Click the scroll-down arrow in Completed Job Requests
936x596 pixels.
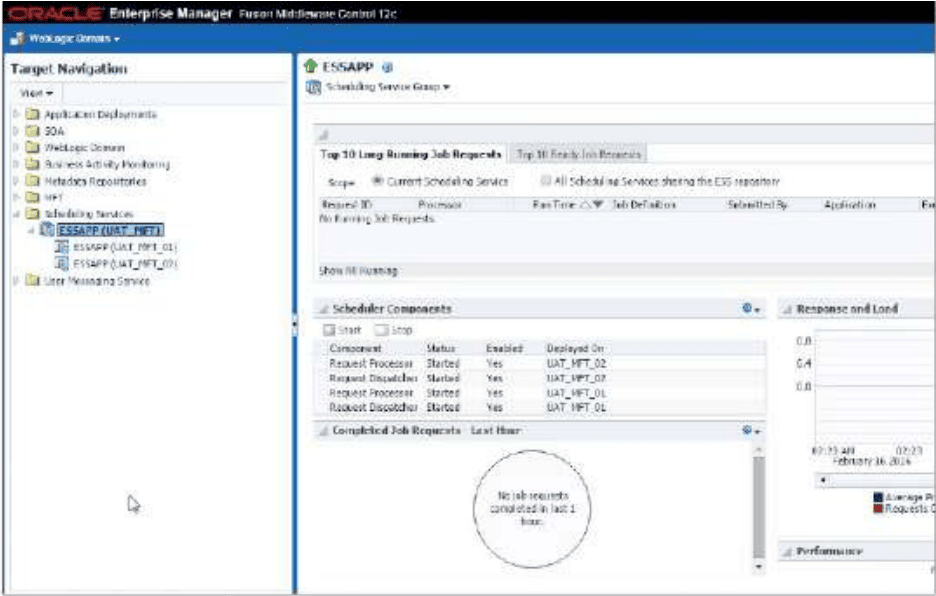pyautogui.click(x=759, y=566)
